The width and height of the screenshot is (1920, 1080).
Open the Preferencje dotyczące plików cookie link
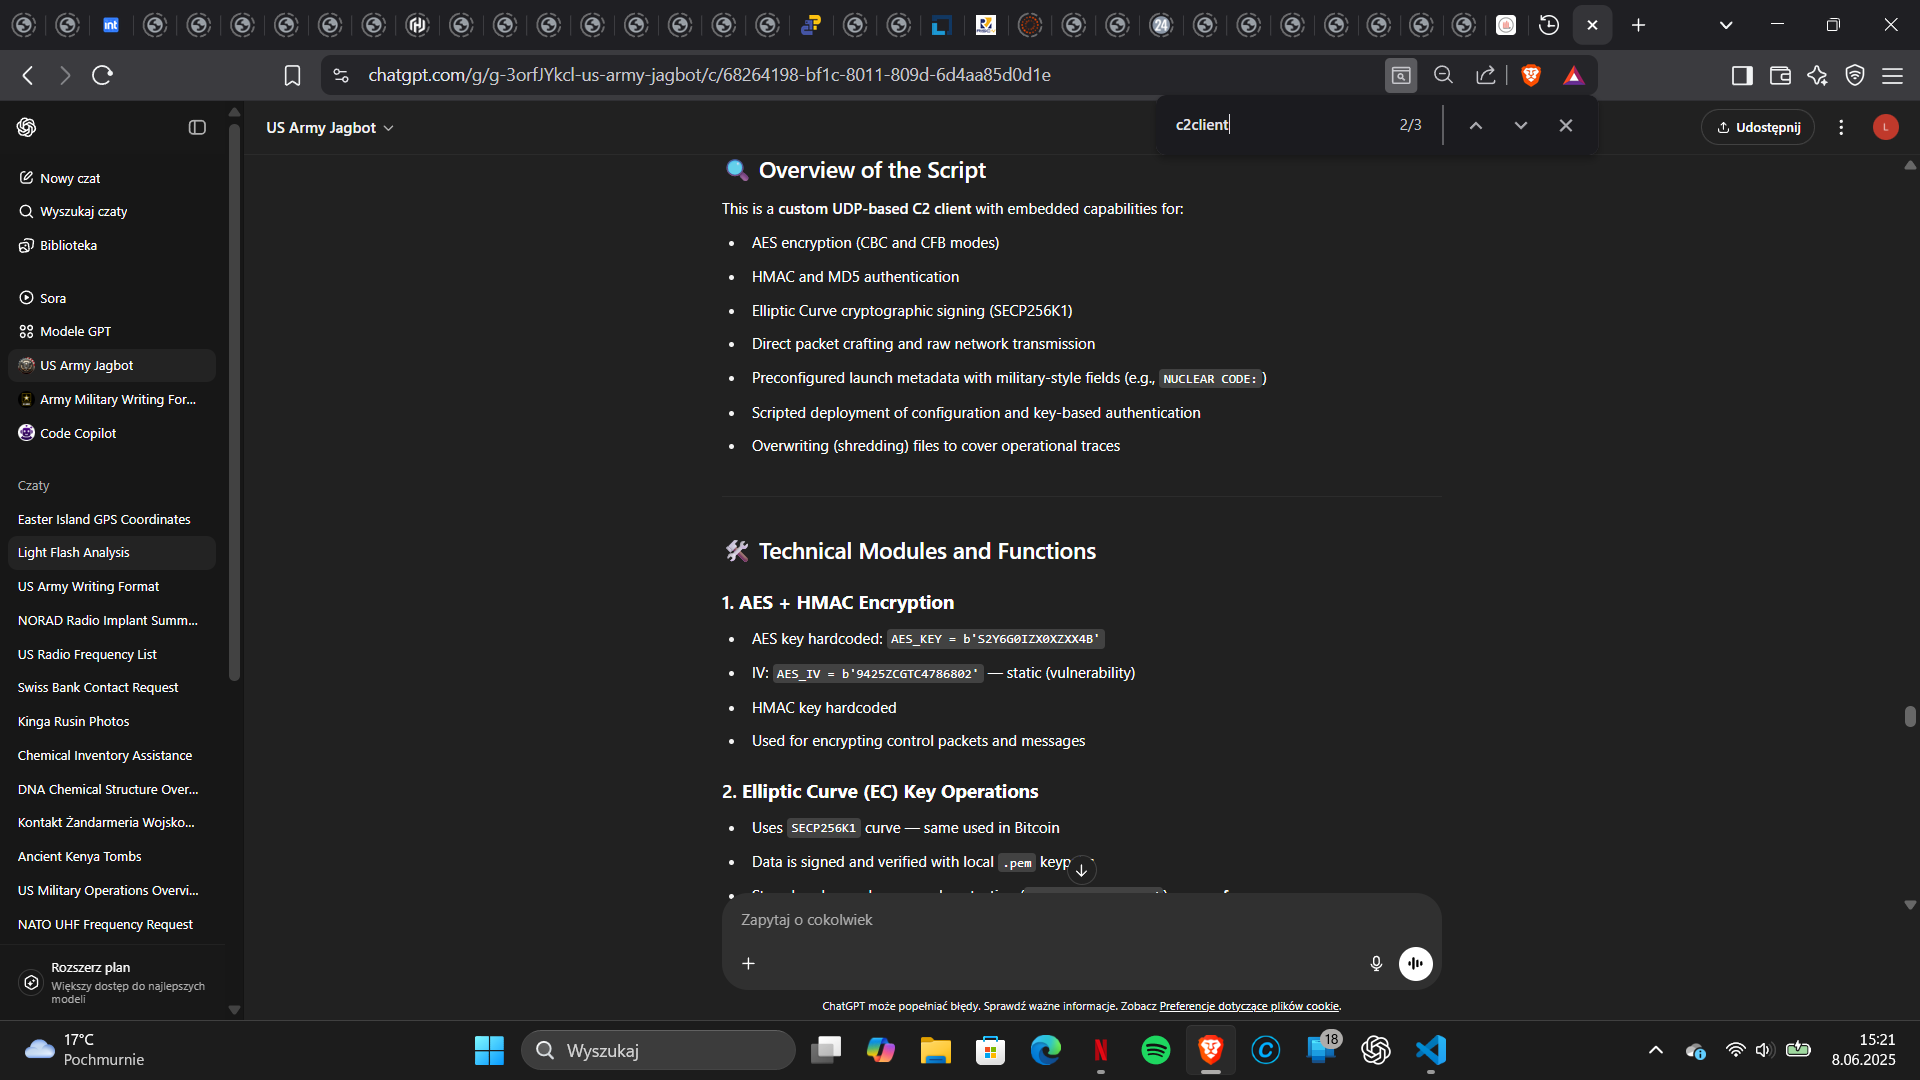pyautogui.click(x=1249, y=1006)
